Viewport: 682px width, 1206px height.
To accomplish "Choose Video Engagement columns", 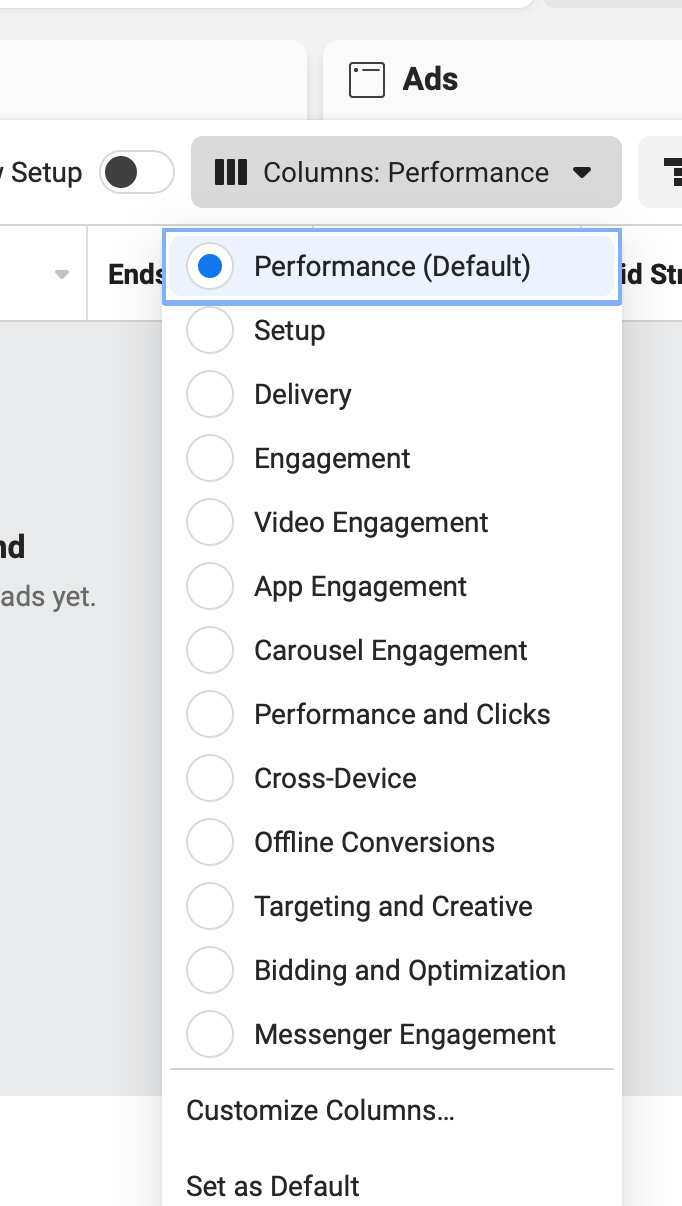I will (392, 522).
